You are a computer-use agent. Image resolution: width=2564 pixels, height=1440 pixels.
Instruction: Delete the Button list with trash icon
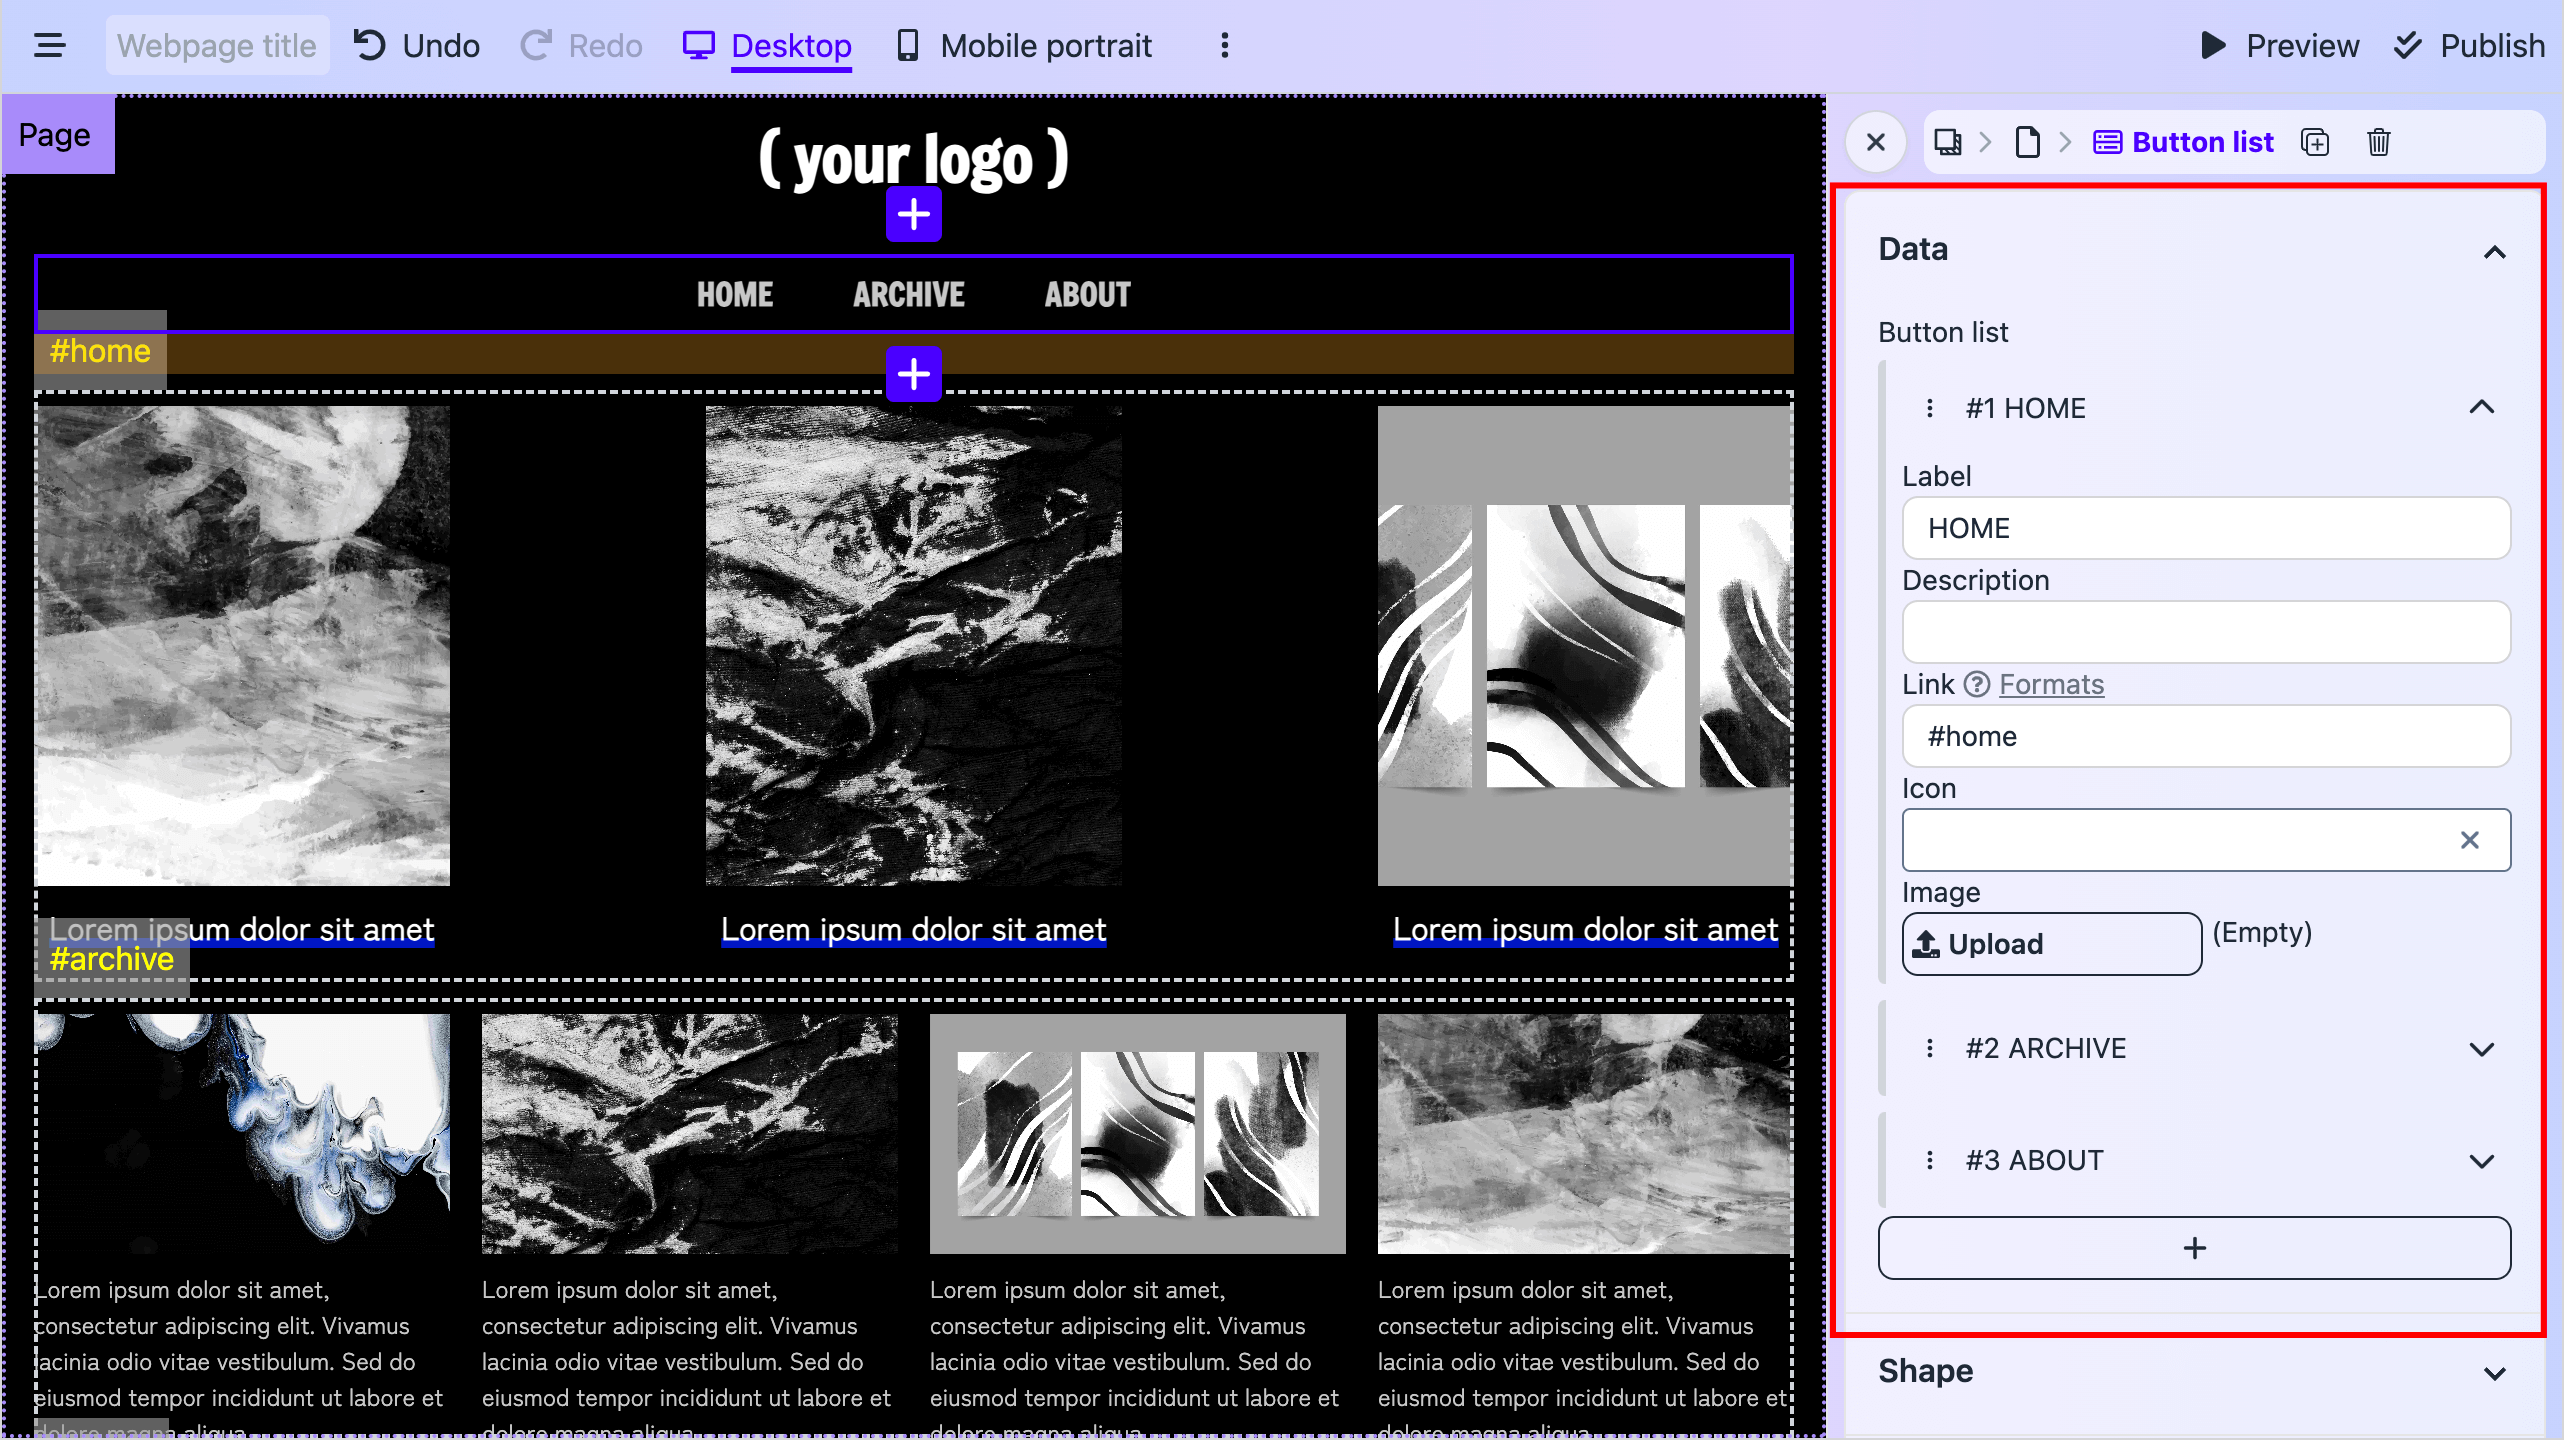[x=2378, y=142]
